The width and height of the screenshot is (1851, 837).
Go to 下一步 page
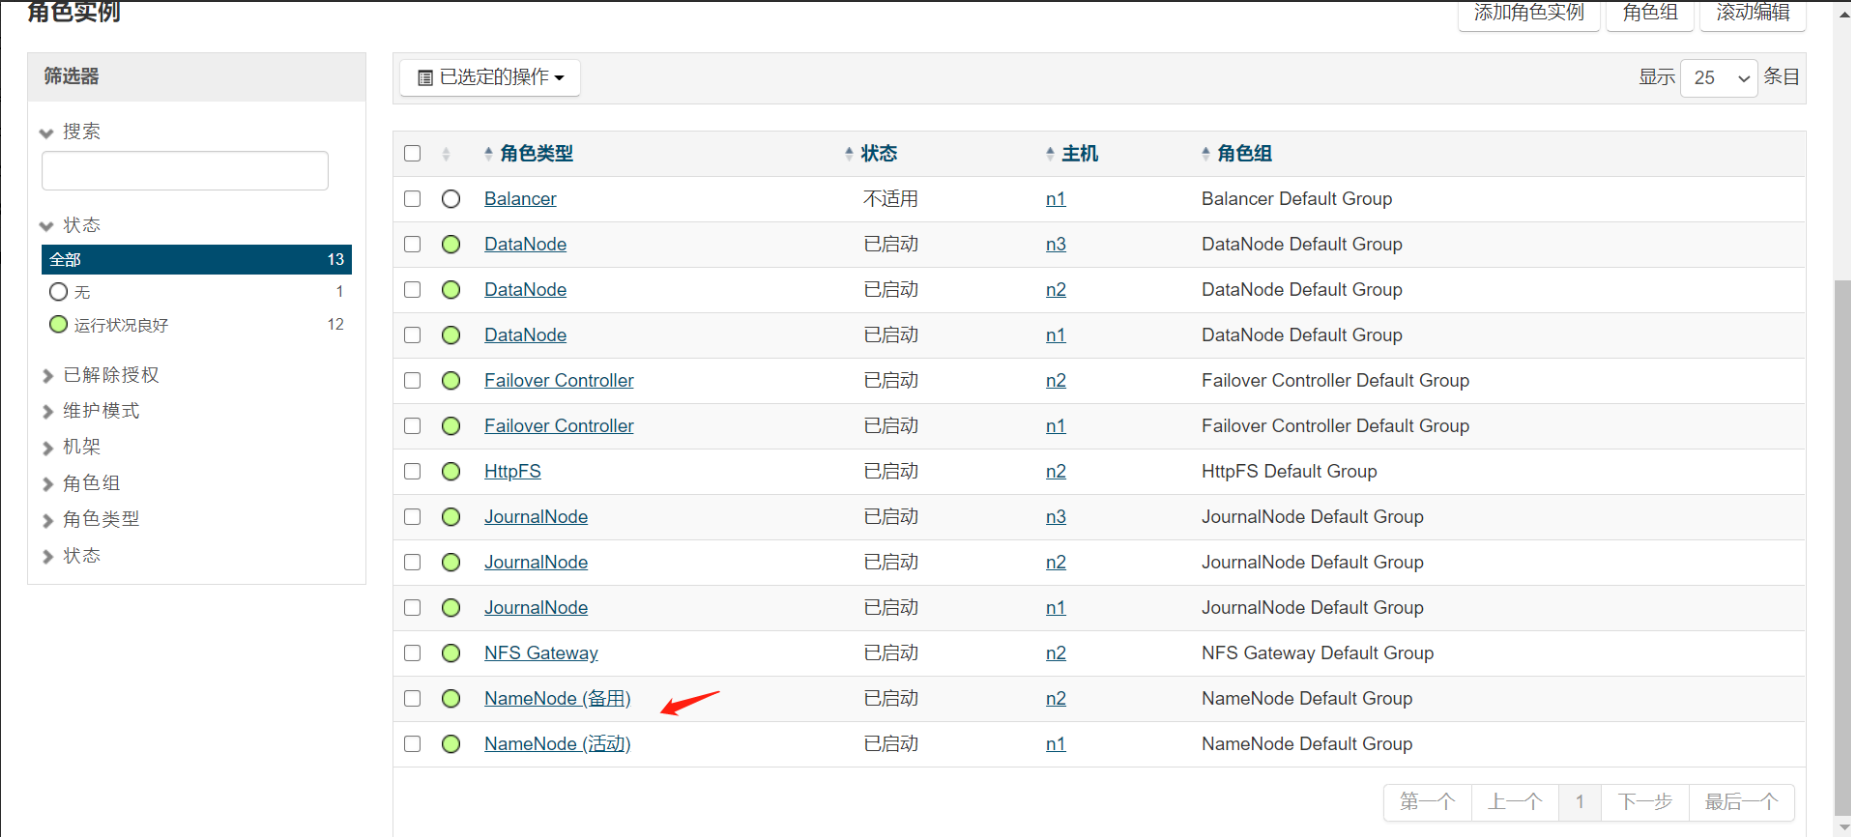click(x=1645, y=802)
